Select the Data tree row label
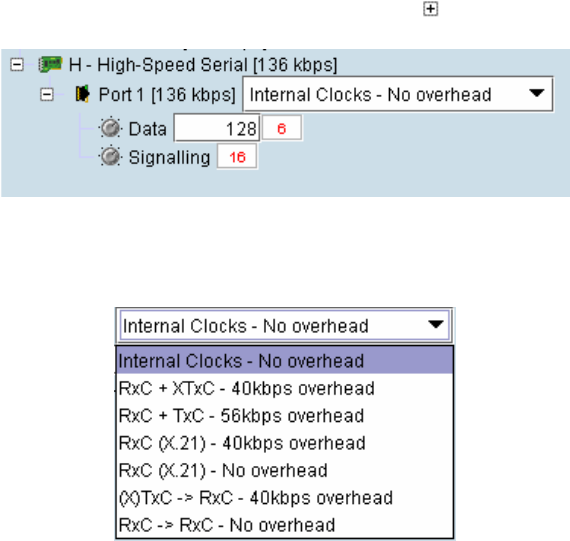The height and width of the screenshot is (541, 570). 148,129
